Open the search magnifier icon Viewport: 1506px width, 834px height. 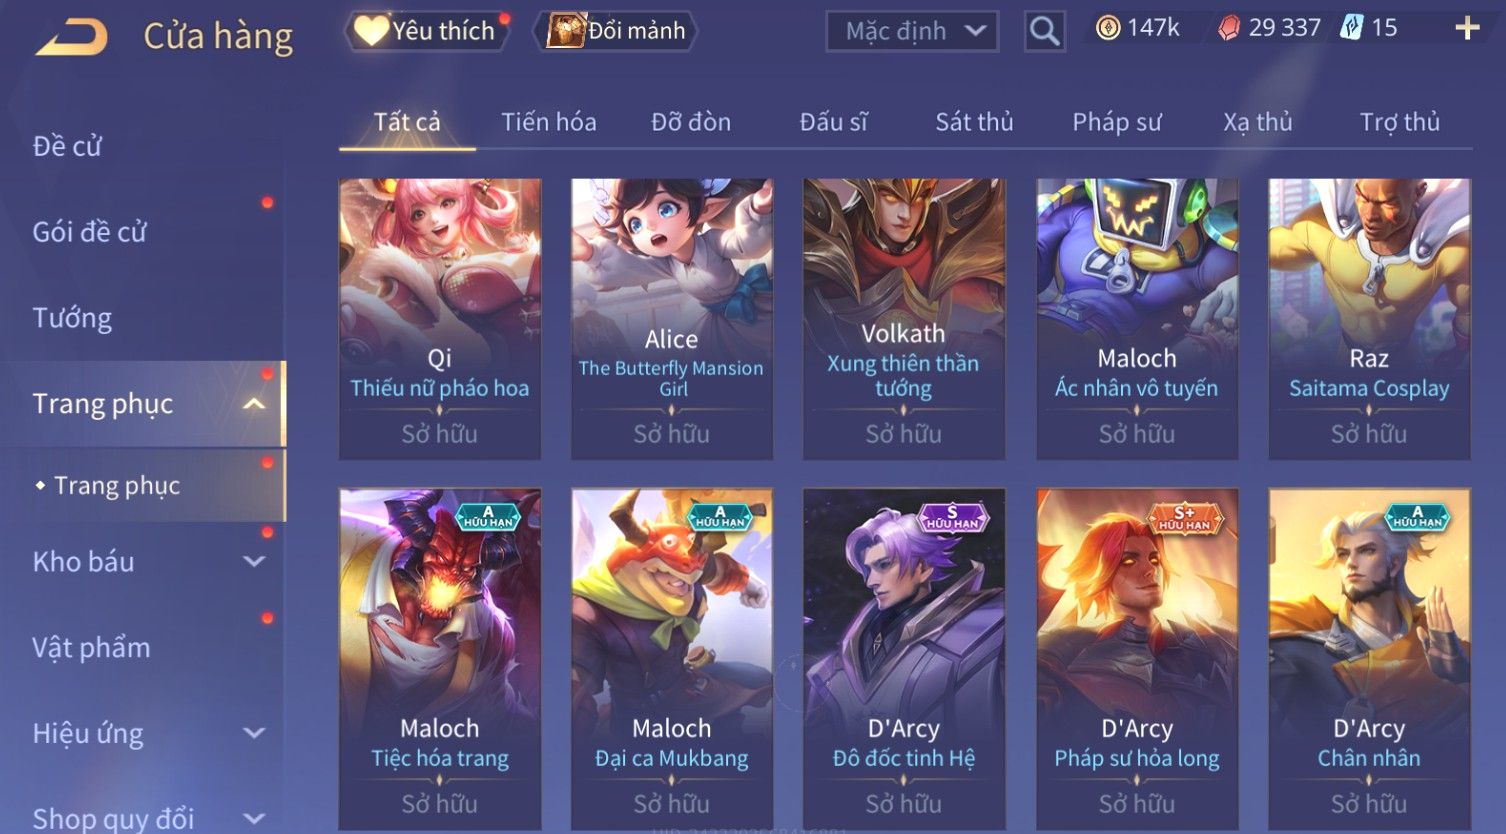(x=1044, y=31)
